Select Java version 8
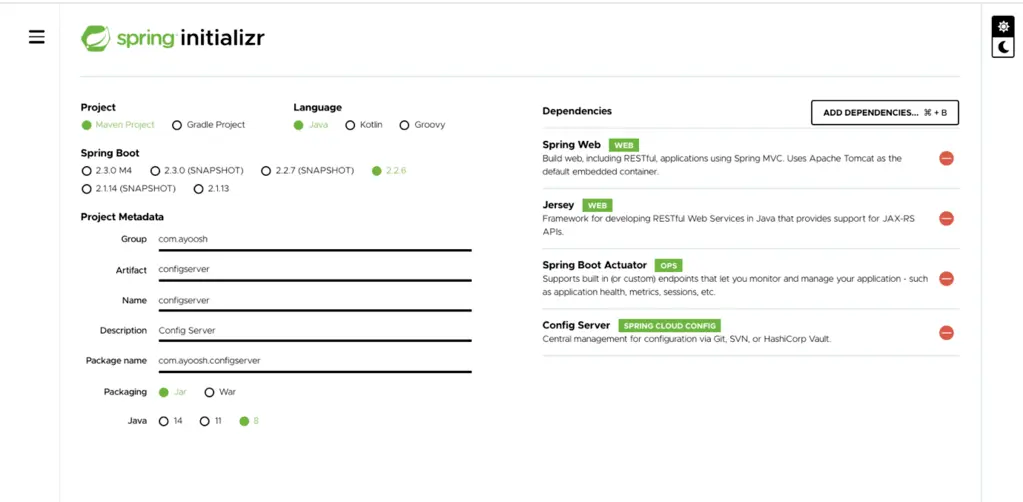Image resolution: width=1023 pixels, height=502 pixels. [x=249, y=421]
